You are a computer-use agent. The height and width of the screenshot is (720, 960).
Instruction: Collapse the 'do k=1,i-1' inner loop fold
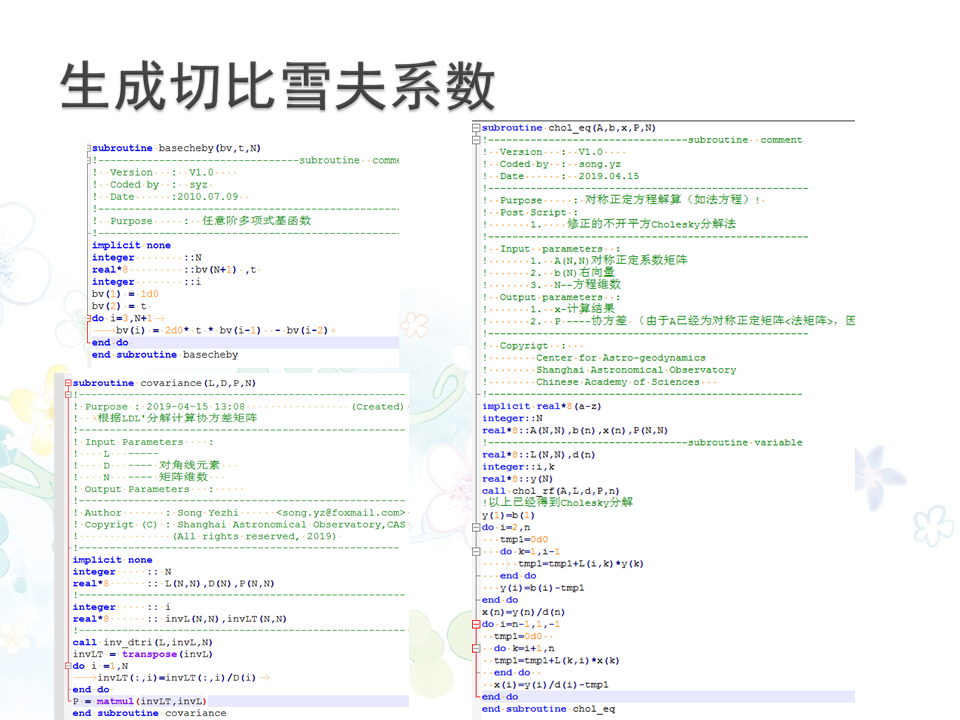476,552
